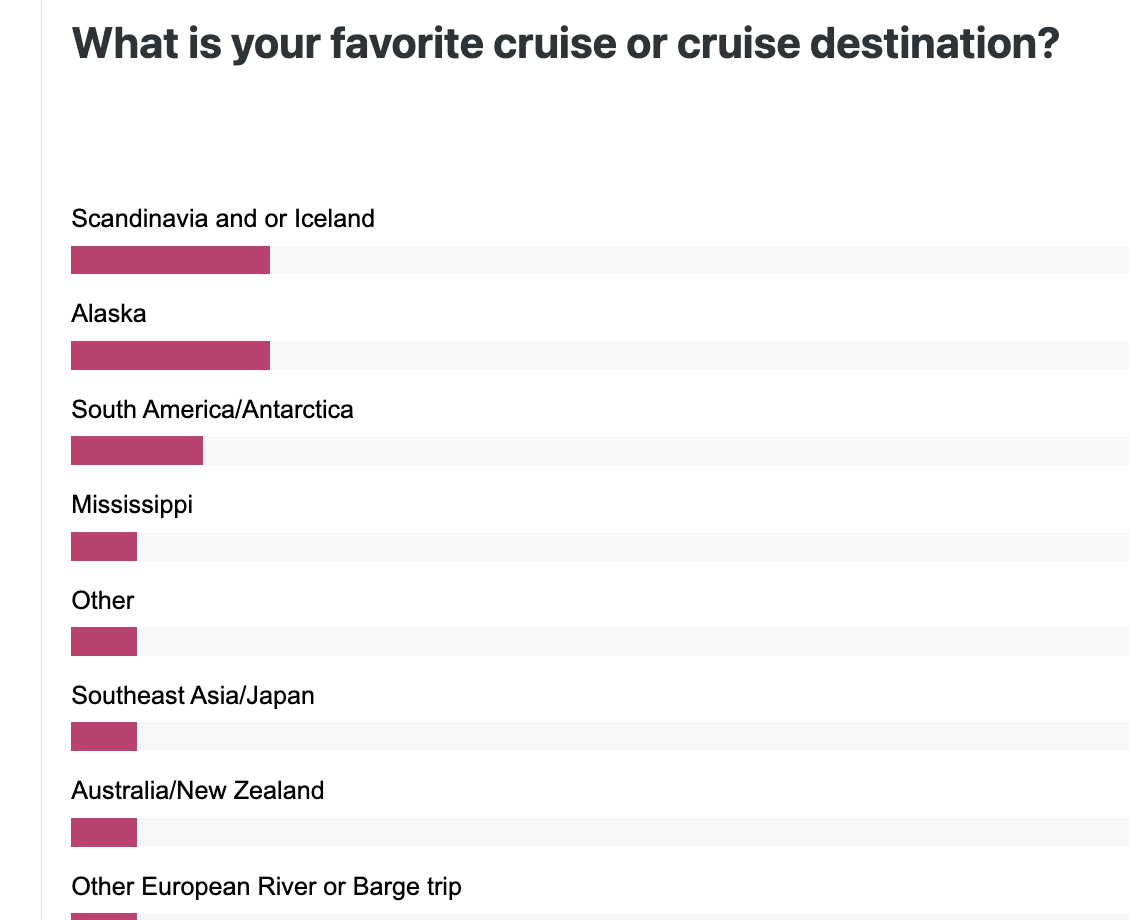Click the Scandinavia and or Iceland result bar

(x=170, y=260)
